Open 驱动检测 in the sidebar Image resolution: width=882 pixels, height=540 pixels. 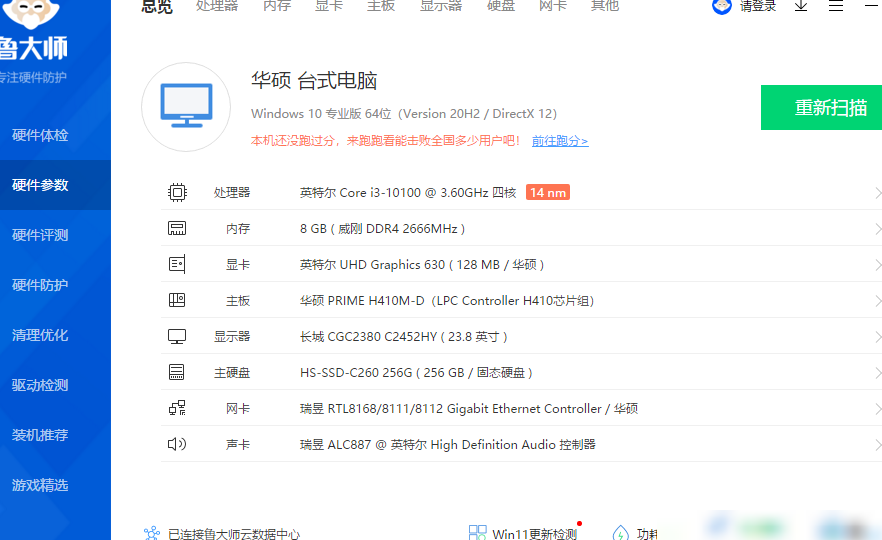click(x=55, y=385)
